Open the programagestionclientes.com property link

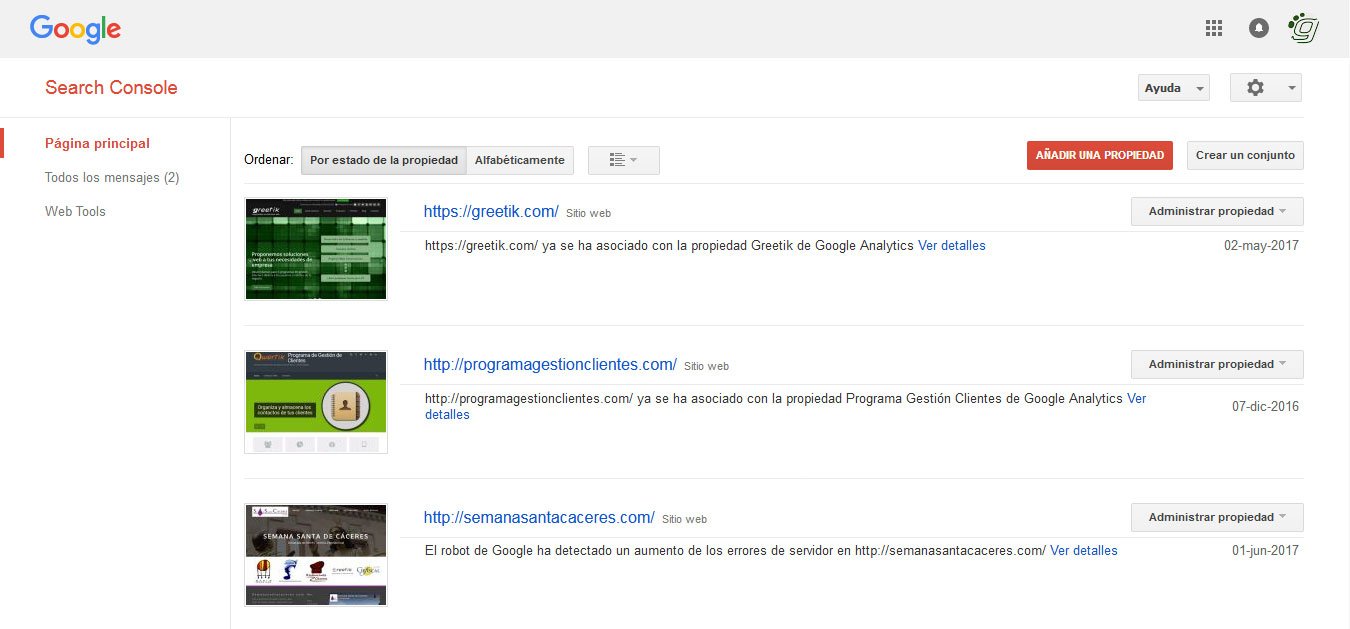550,365
